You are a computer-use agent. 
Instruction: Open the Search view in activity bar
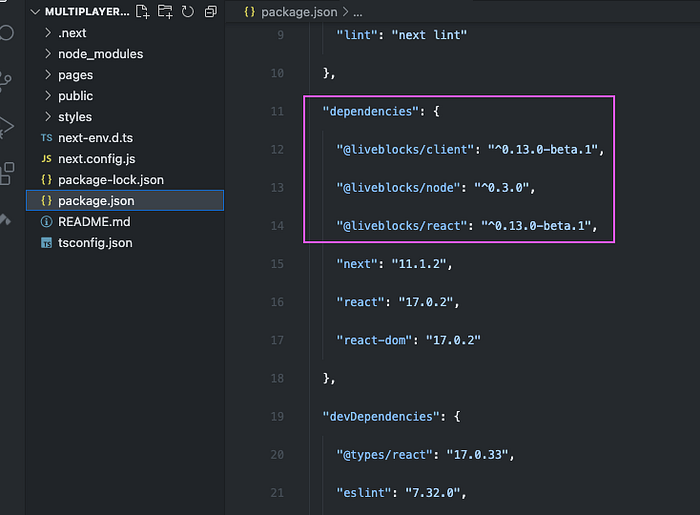(x=6, y=31)
